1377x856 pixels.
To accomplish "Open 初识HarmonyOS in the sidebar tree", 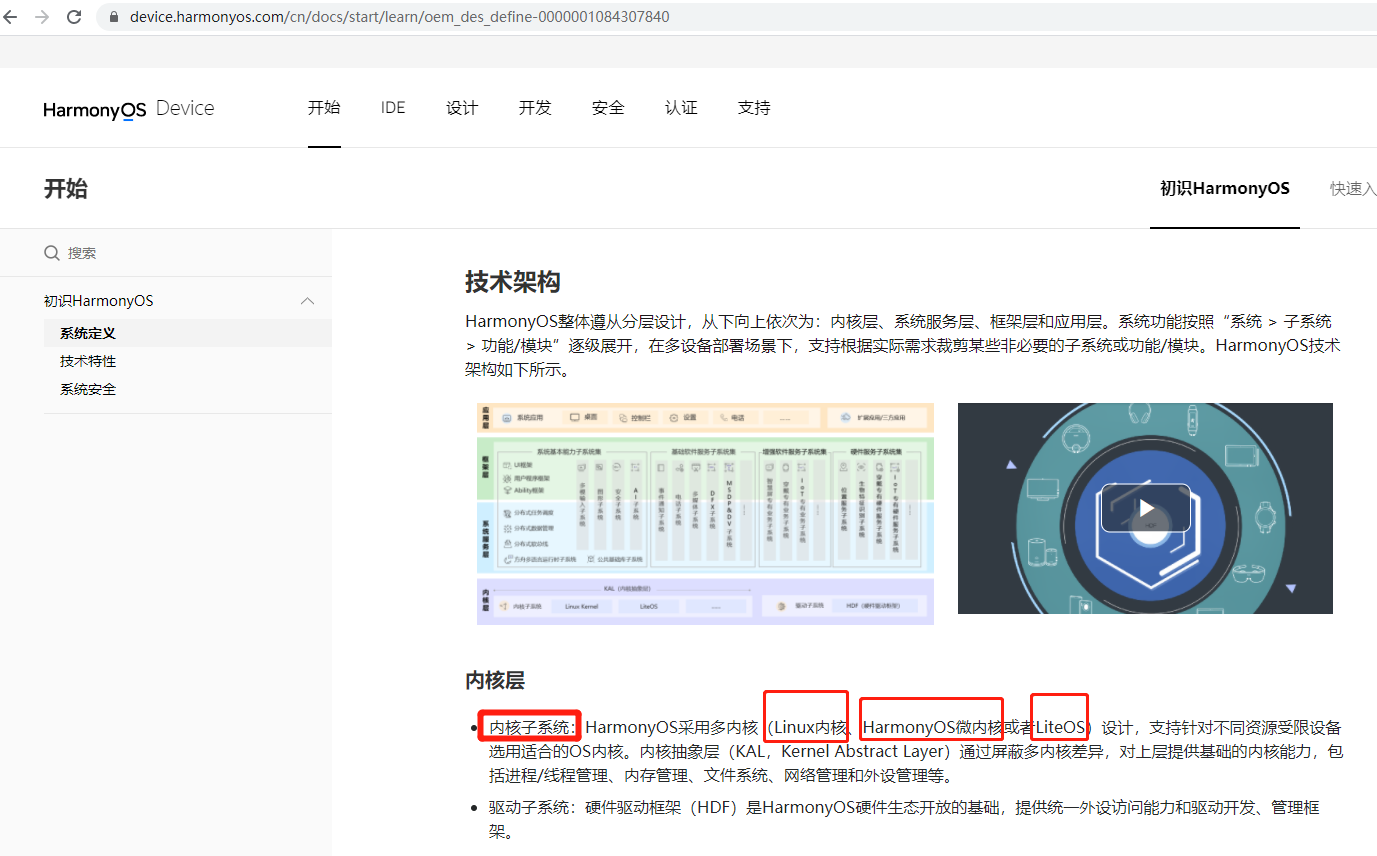I will tap(99, 301).
